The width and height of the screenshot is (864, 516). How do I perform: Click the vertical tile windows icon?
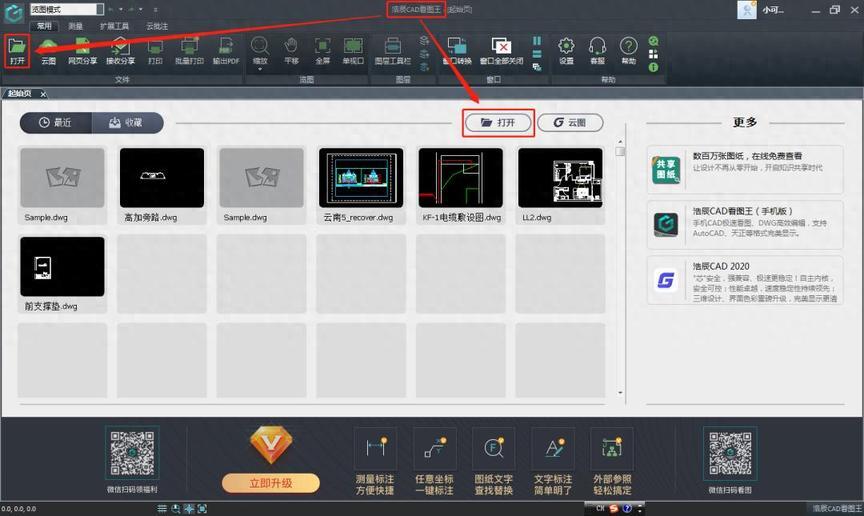tap(537, 41)
